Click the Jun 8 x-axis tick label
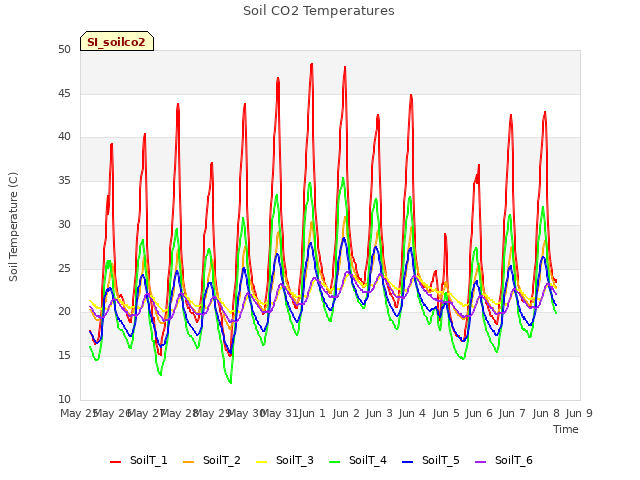This screenshot has height=480, width=640. pos(546,413)
